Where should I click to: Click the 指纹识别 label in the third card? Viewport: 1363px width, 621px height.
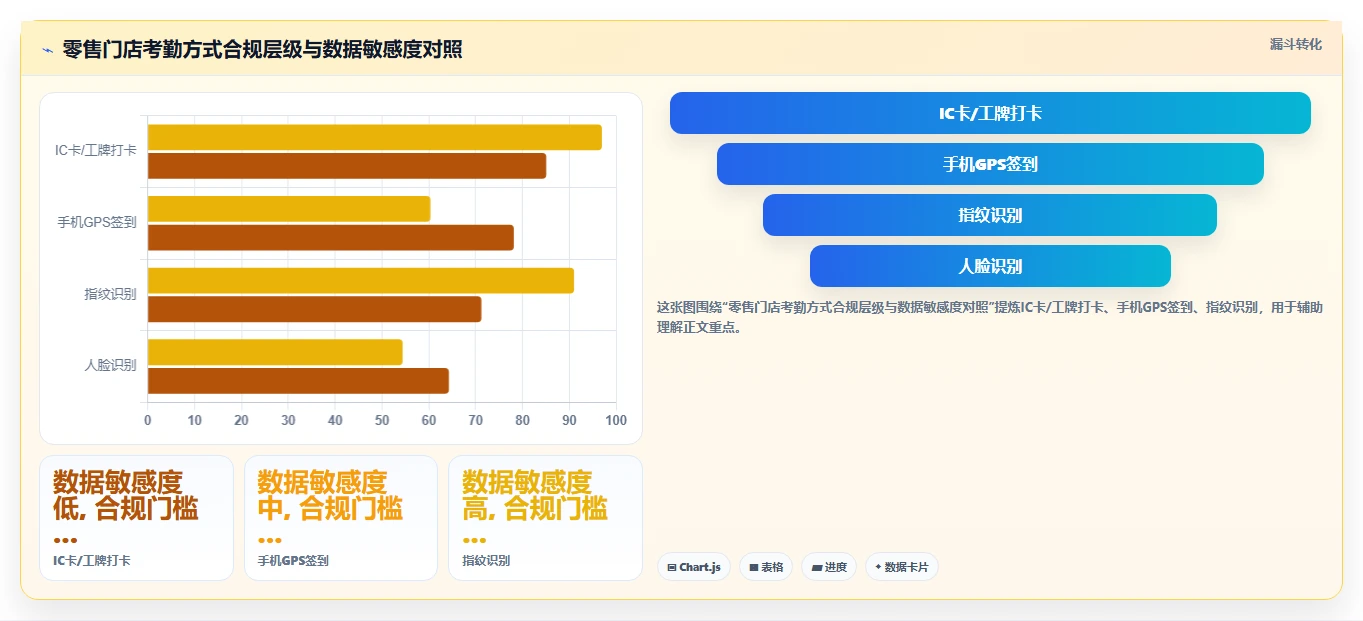[486, 561]
